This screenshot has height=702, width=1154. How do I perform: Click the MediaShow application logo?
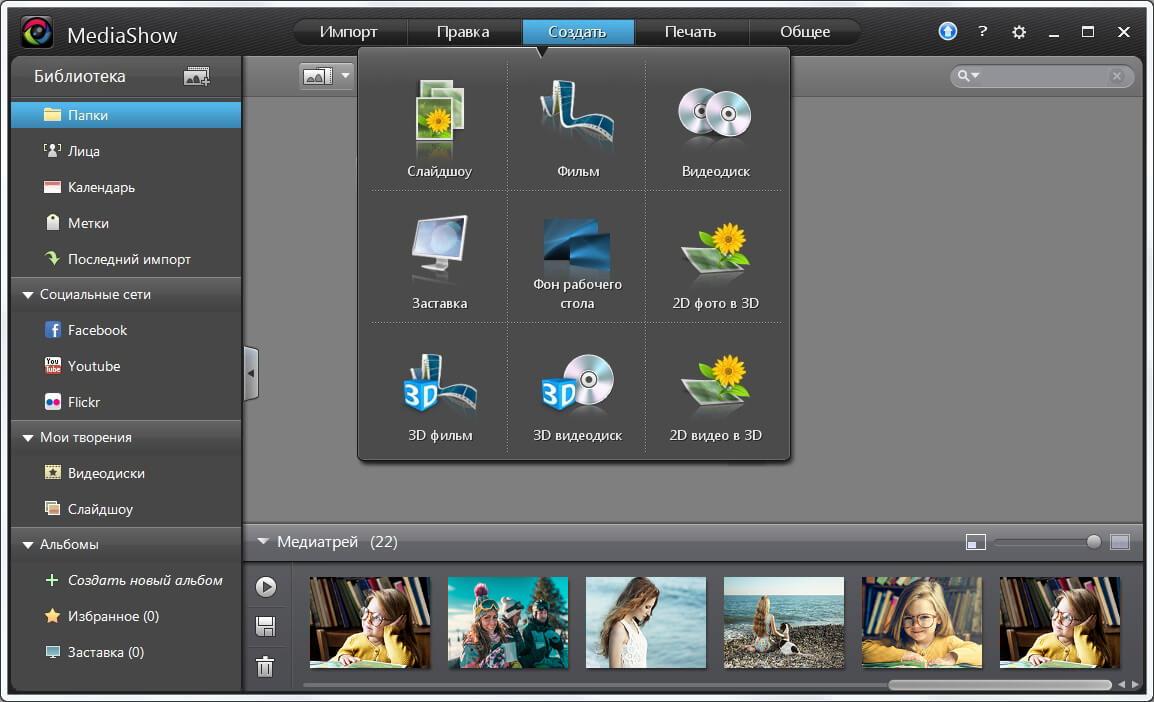[x=37, y=32]
